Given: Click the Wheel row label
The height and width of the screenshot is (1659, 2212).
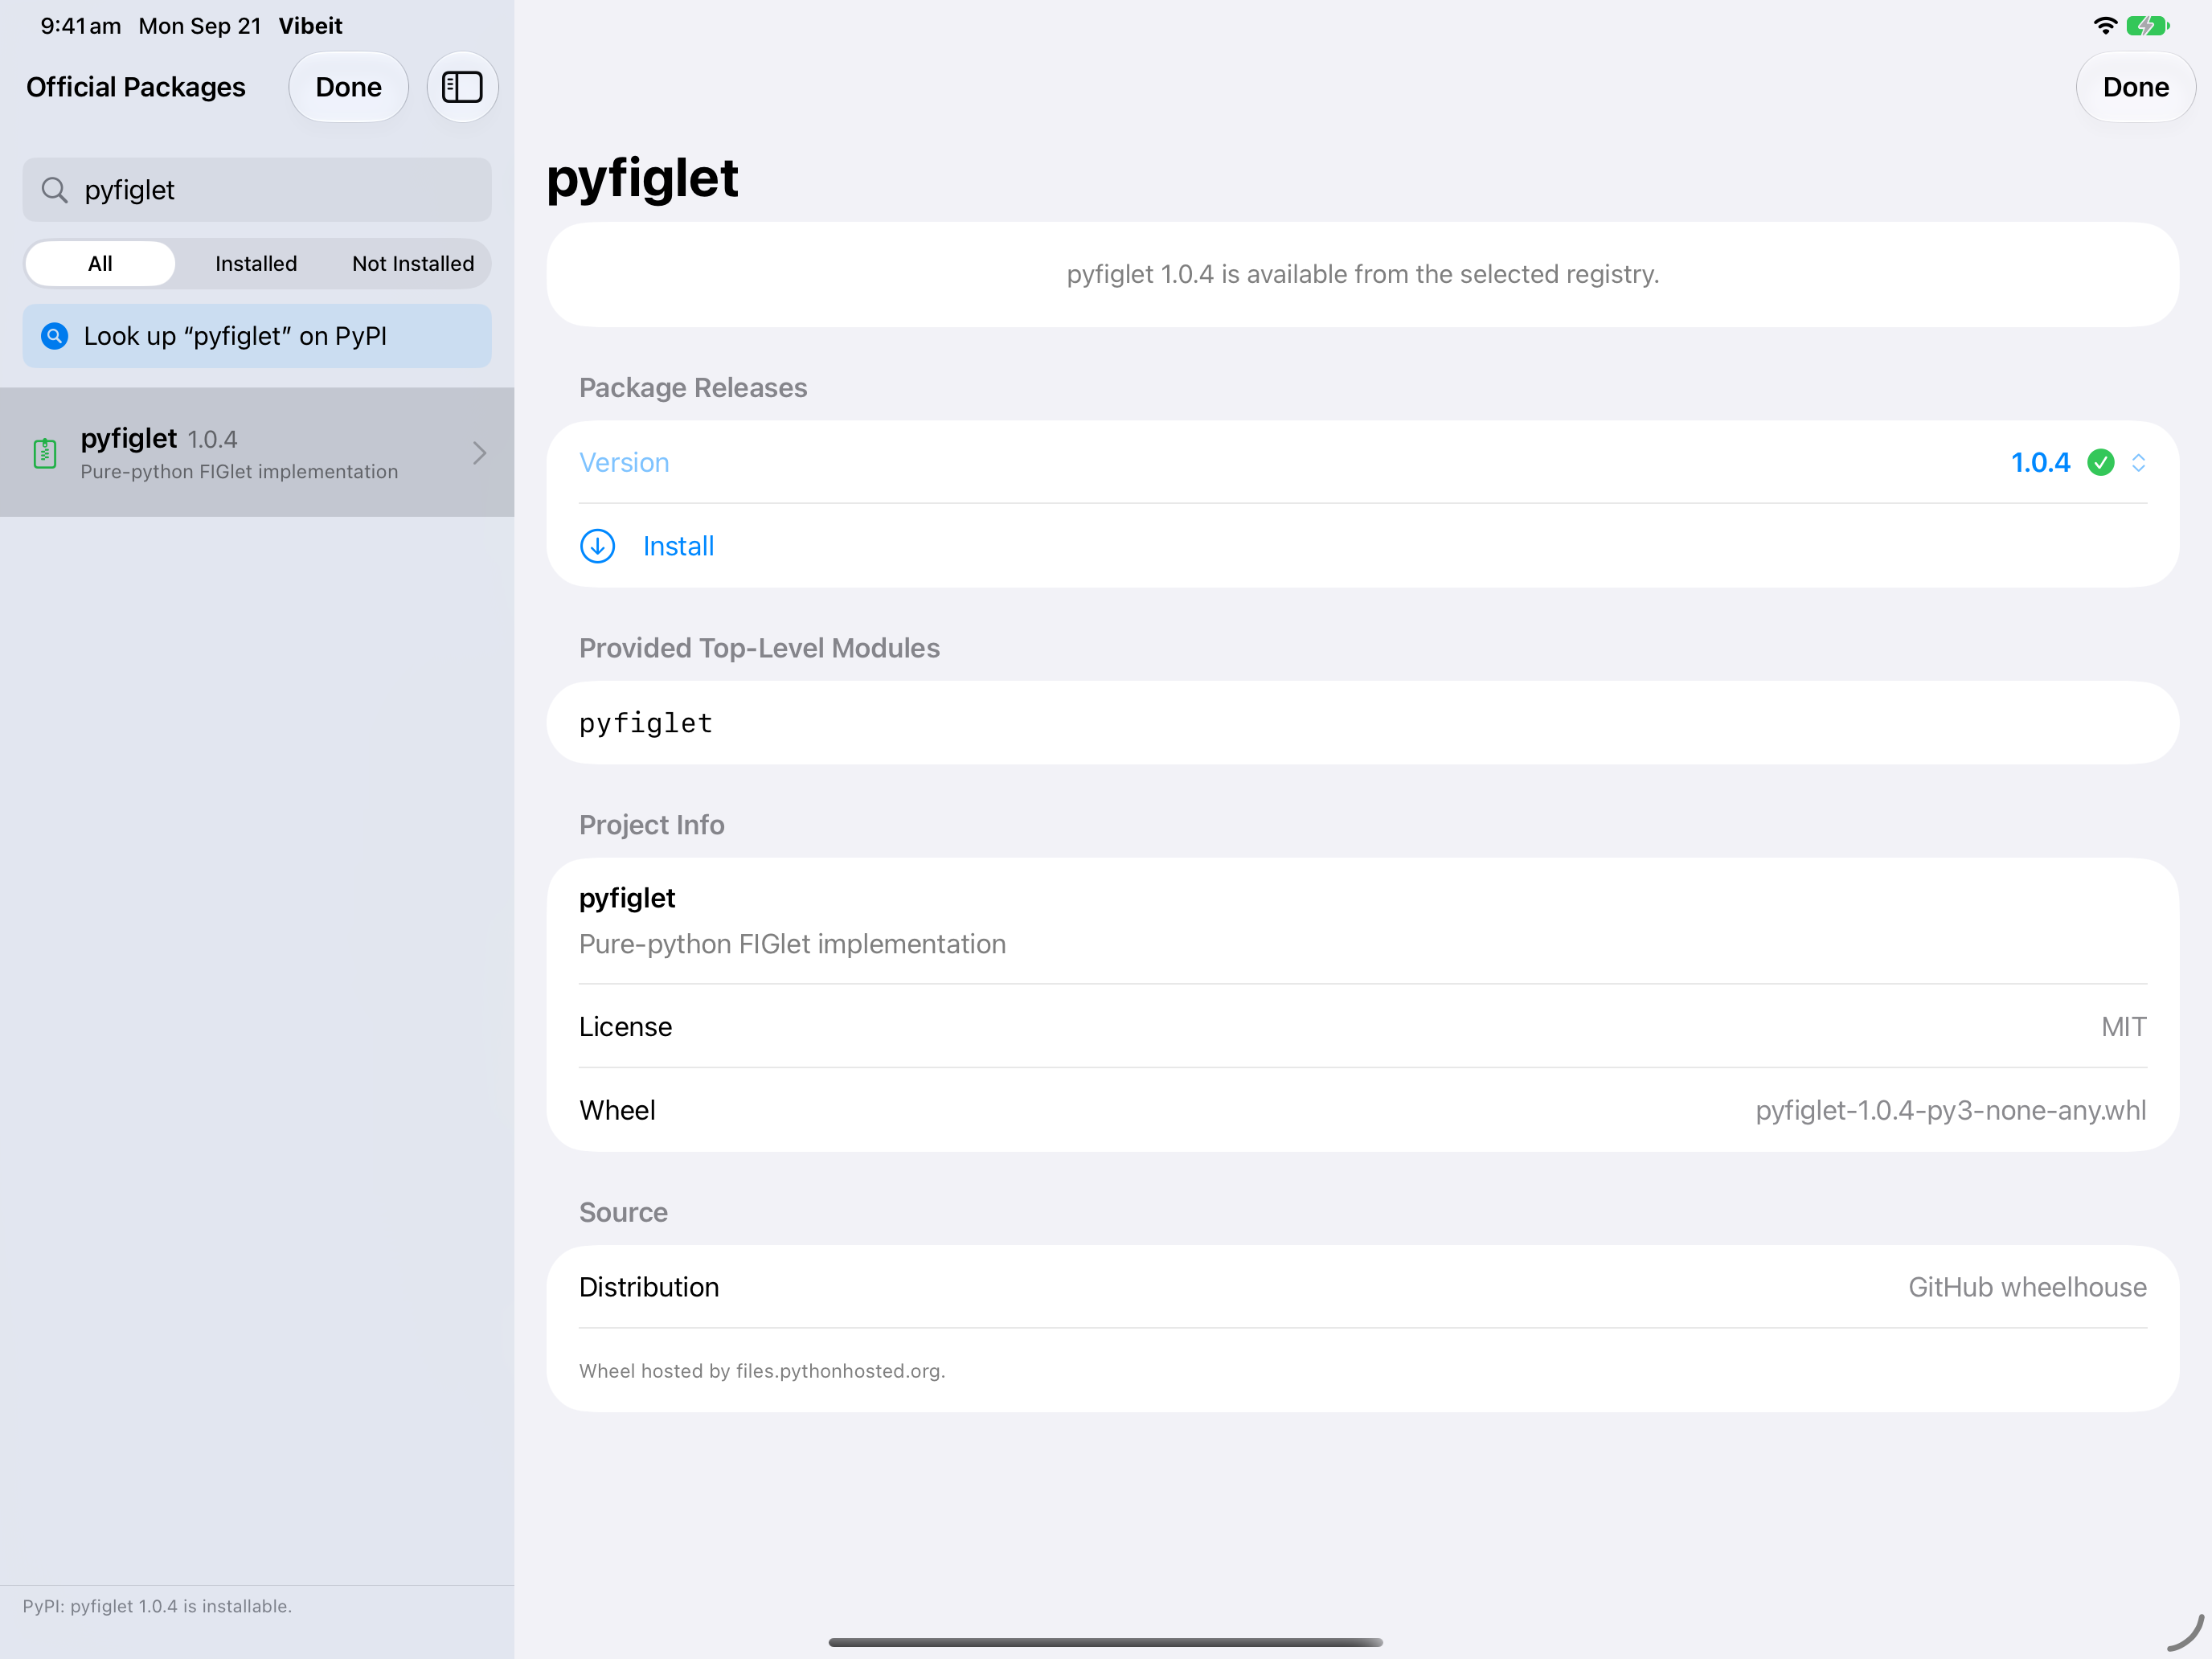Looking at the screenshot, I should [617, 1110].
